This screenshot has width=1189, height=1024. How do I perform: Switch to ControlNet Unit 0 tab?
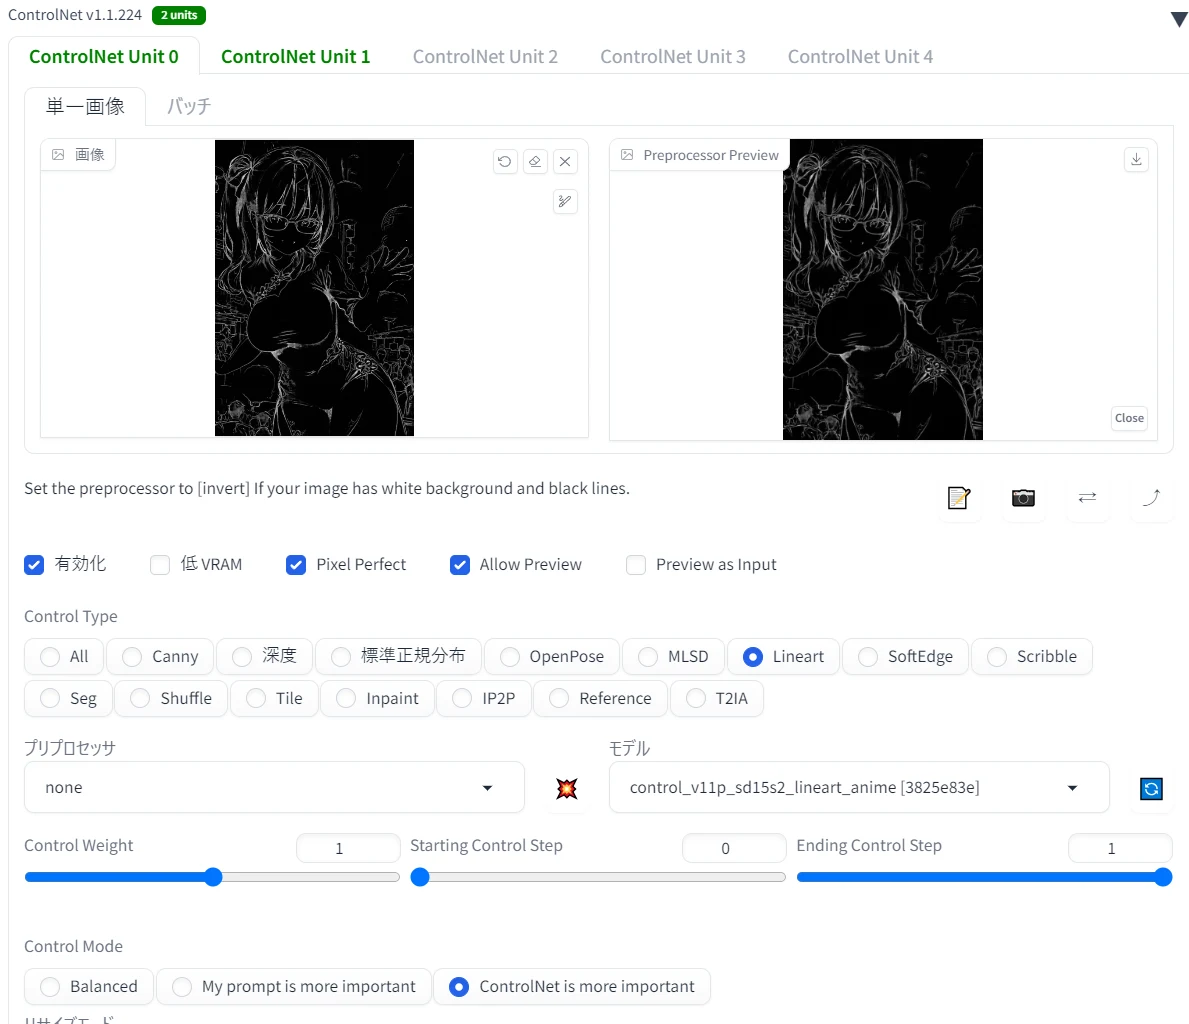104,57
